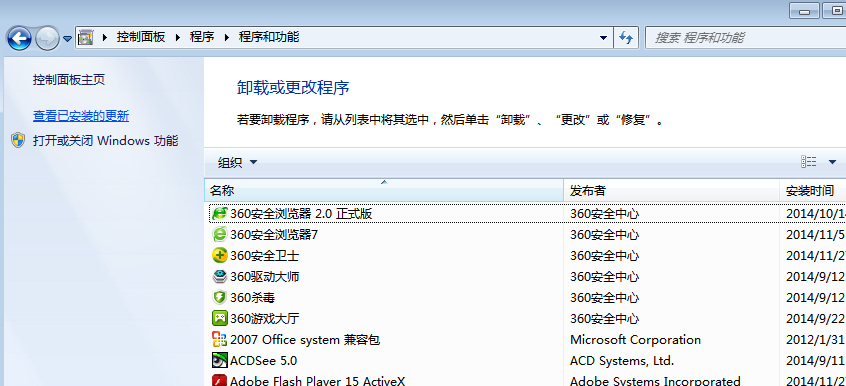846x386 pixels.
Task: Click the 2014/9/11 install date cell
Action: (x=816, y=361)
